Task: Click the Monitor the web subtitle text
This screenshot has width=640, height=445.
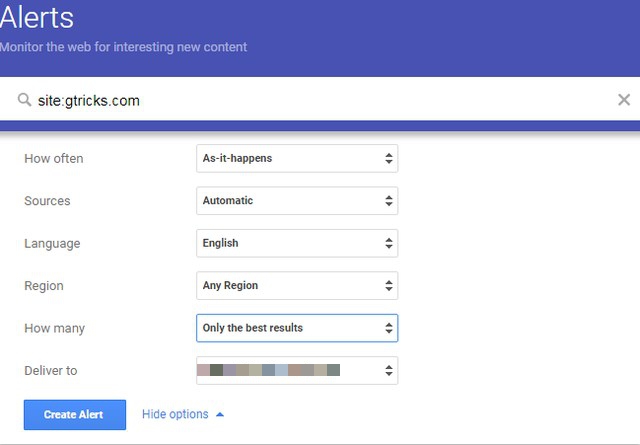Action: pyautogui.click(x=123, y=47)
